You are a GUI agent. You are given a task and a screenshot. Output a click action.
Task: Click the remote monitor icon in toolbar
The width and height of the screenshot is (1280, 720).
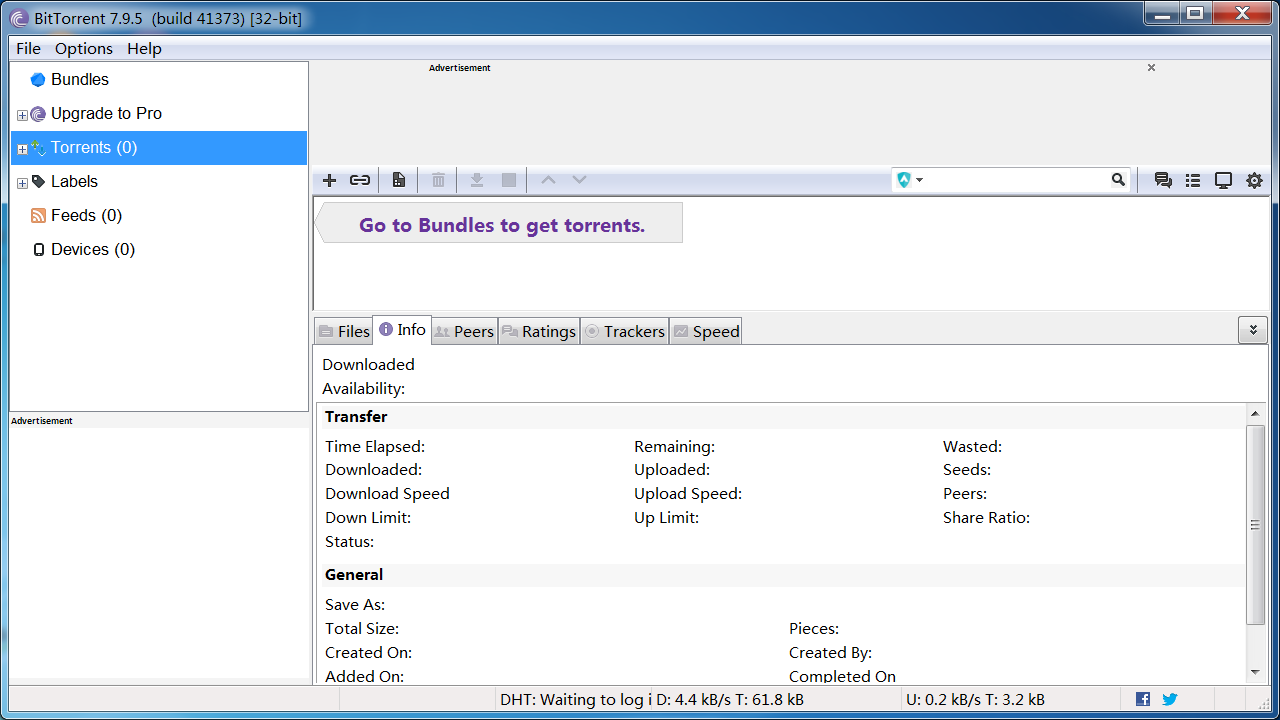[x=1223, y=181]
